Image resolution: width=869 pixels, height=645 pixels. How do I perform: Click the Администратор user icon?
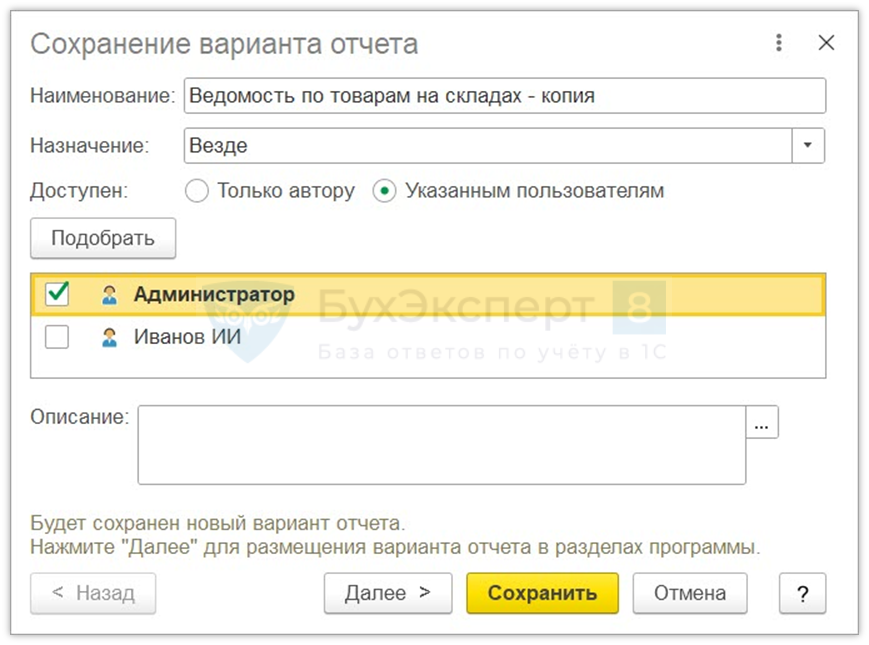pyautogui.click(x=109, y=295)
